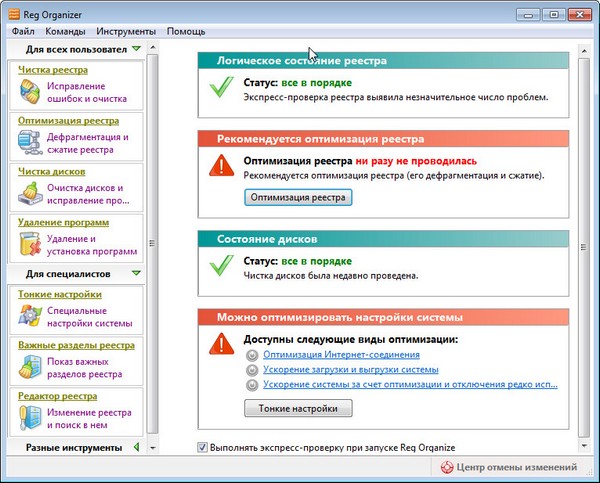Open Оптимизация реестра sidebar heading link
This screenshot has height=483, width=600.
point(68,121)
